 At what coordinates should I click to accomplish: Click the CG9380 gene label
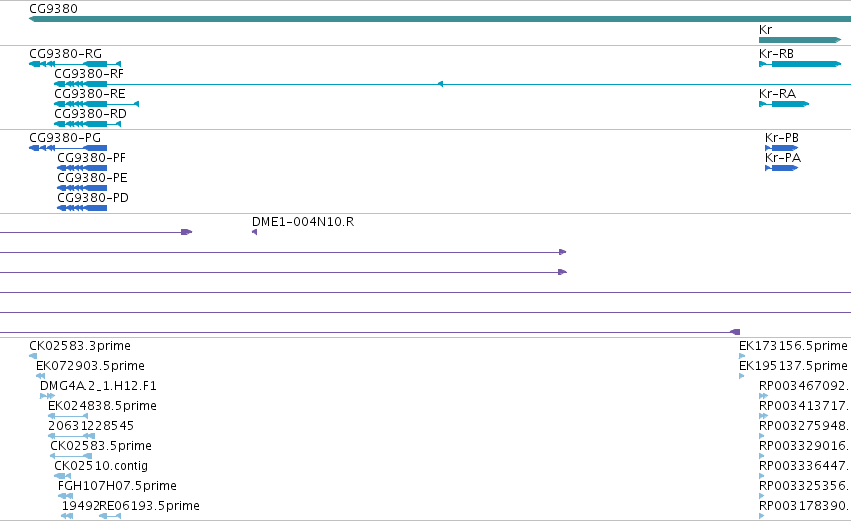[x=53, y=9]
